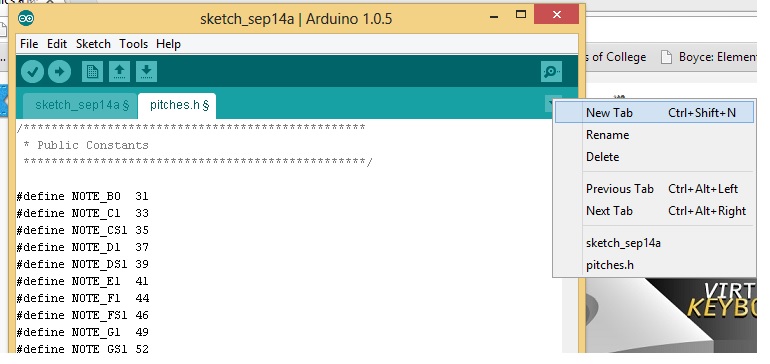This screenshot has width=770, height=364.
Task: Click the line '#define NOTE_D1 37'
Action: click(x=82, y=247)
